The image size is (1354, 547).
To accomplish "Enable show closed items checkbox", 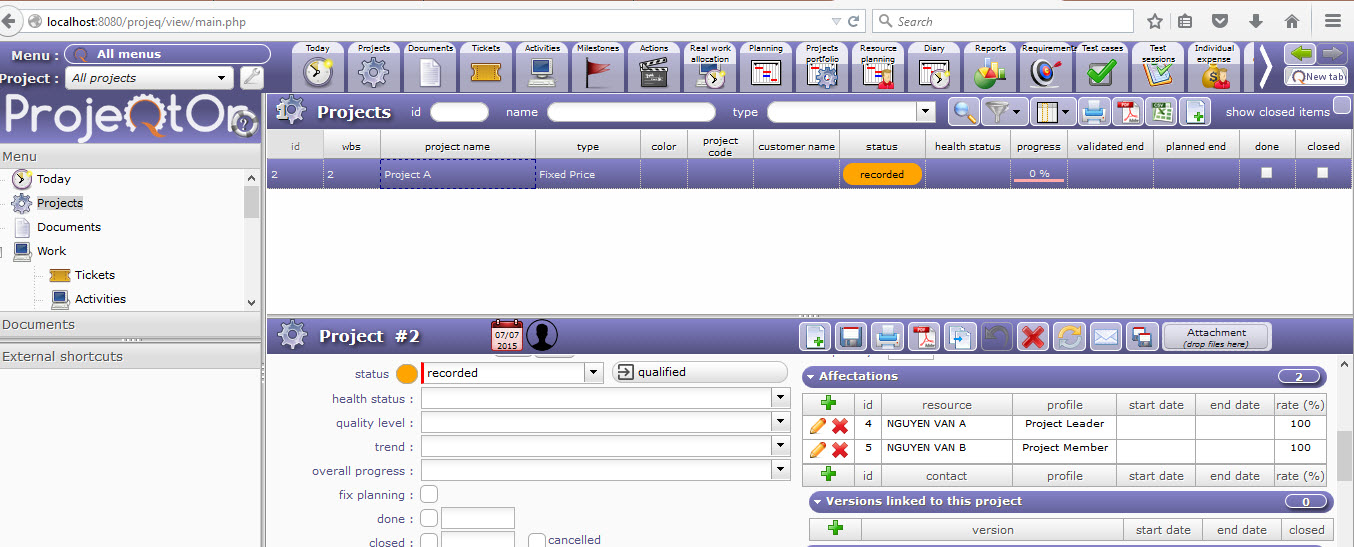I will (x=1341, y=106).
